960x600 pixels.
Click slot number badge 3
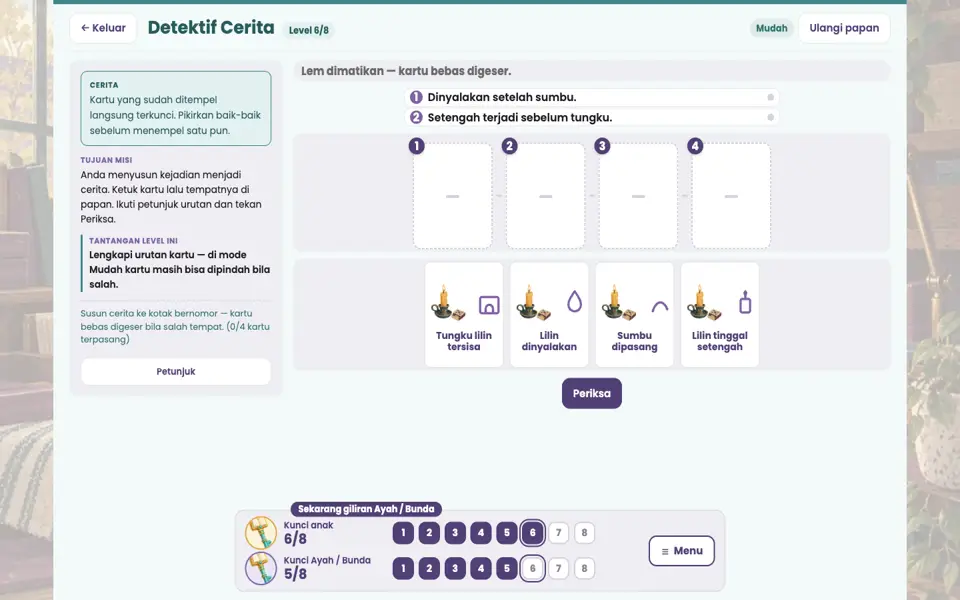click(x=602, y=146)
